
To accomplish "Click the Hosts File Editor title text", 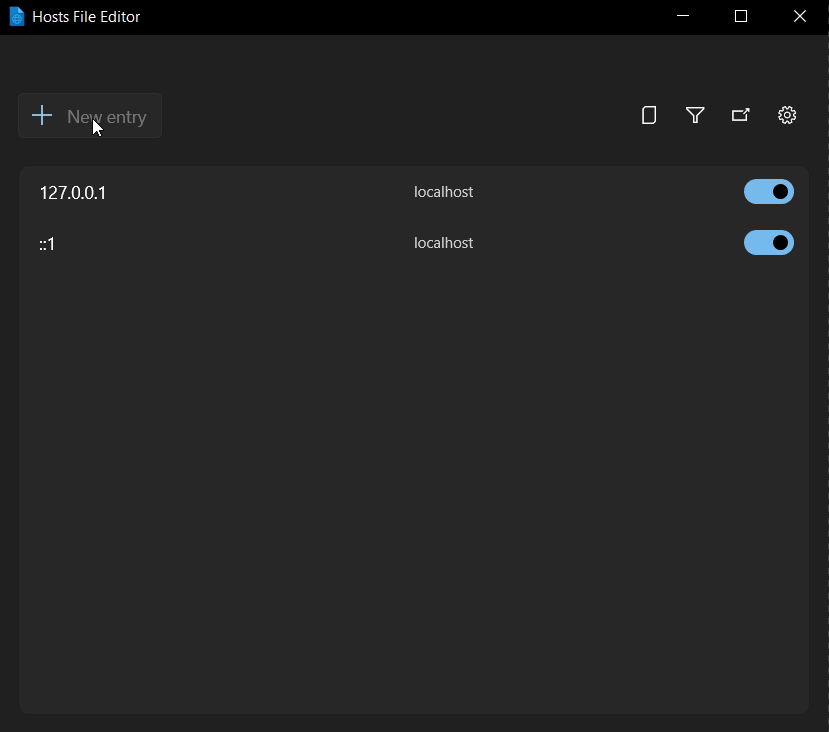I will coord(88,16).
